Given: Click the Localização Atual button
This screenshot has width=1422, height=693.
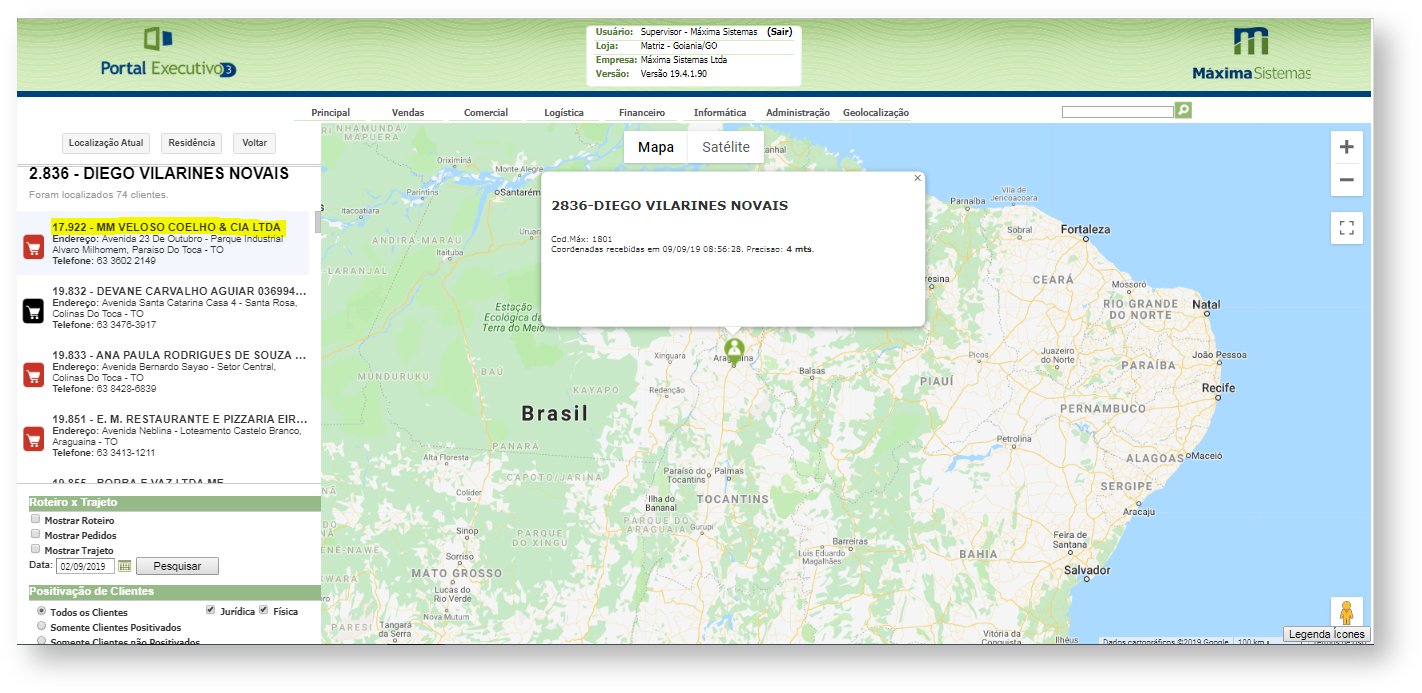Looking at the screenshot, I should pyautogui.click(x=107, y=143).
